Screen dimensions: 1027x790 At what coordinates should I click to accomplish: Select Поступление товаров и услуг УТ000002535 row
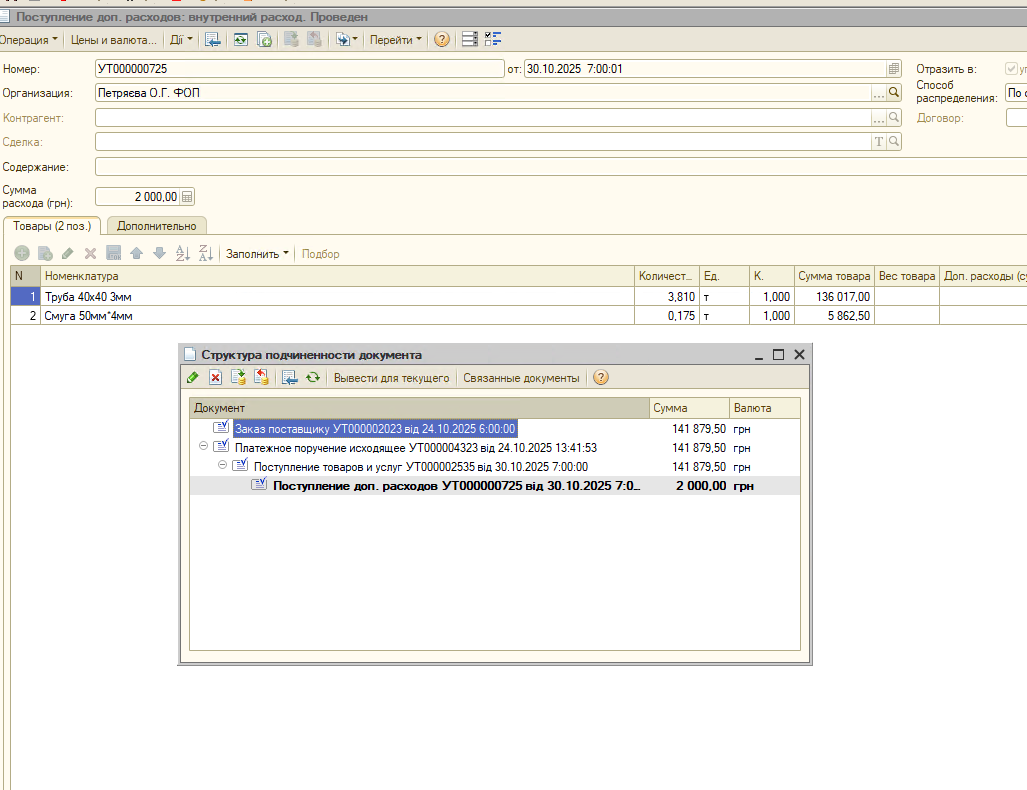pyautogui.click(x=420, y=467)
